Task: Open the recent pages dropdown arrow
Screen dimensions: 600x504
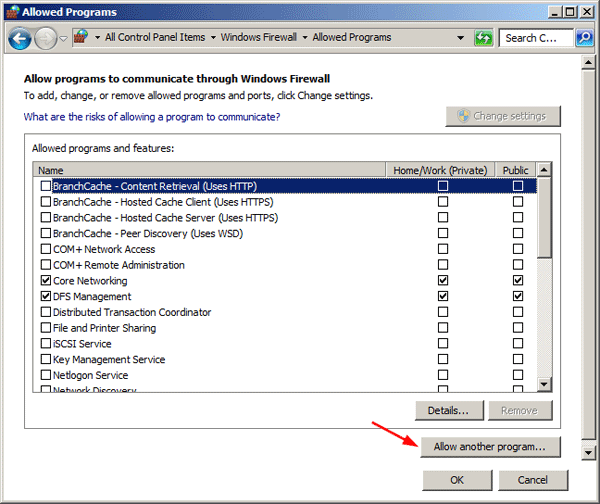Action: [x=63, y=38]
